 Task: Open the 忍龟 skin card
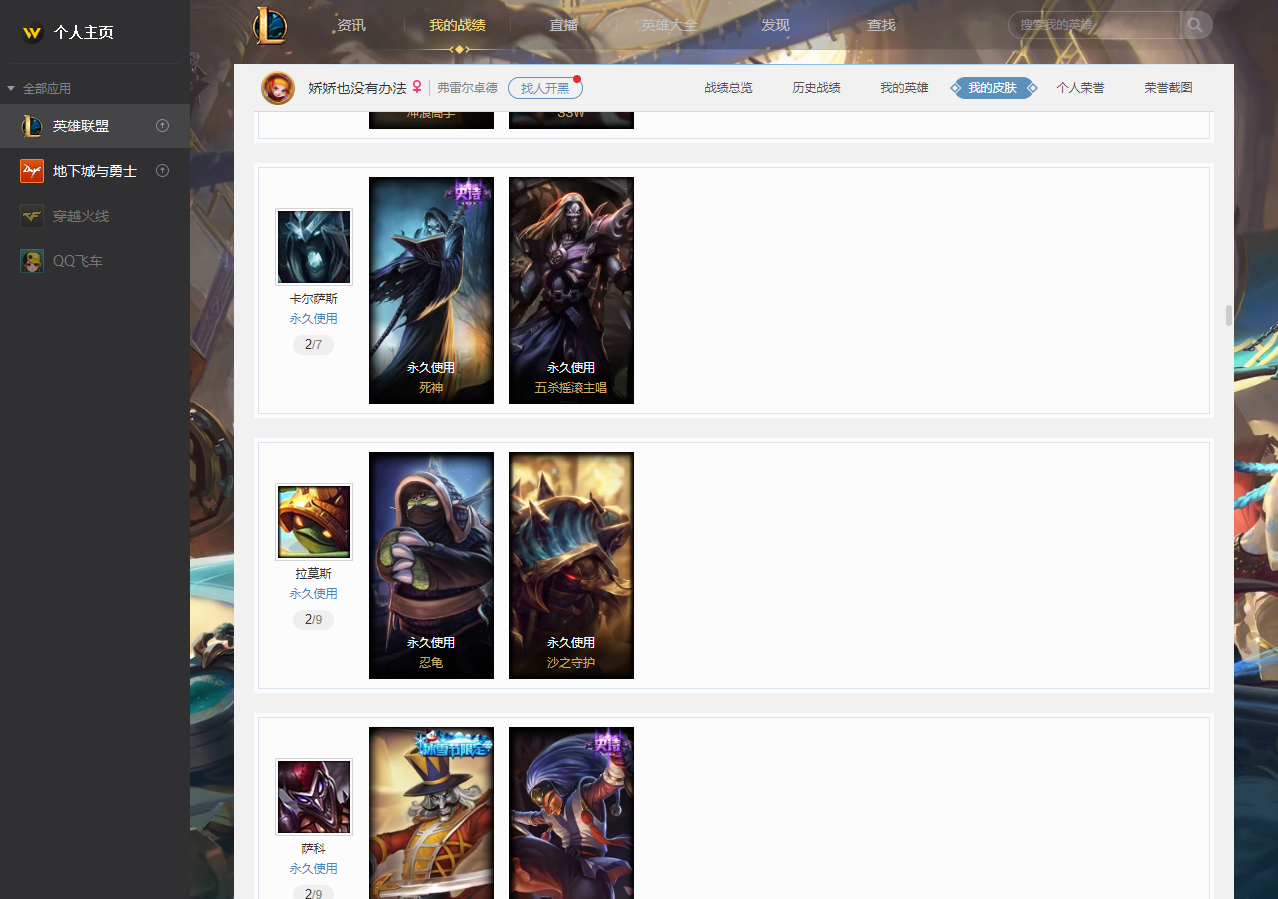431,565
